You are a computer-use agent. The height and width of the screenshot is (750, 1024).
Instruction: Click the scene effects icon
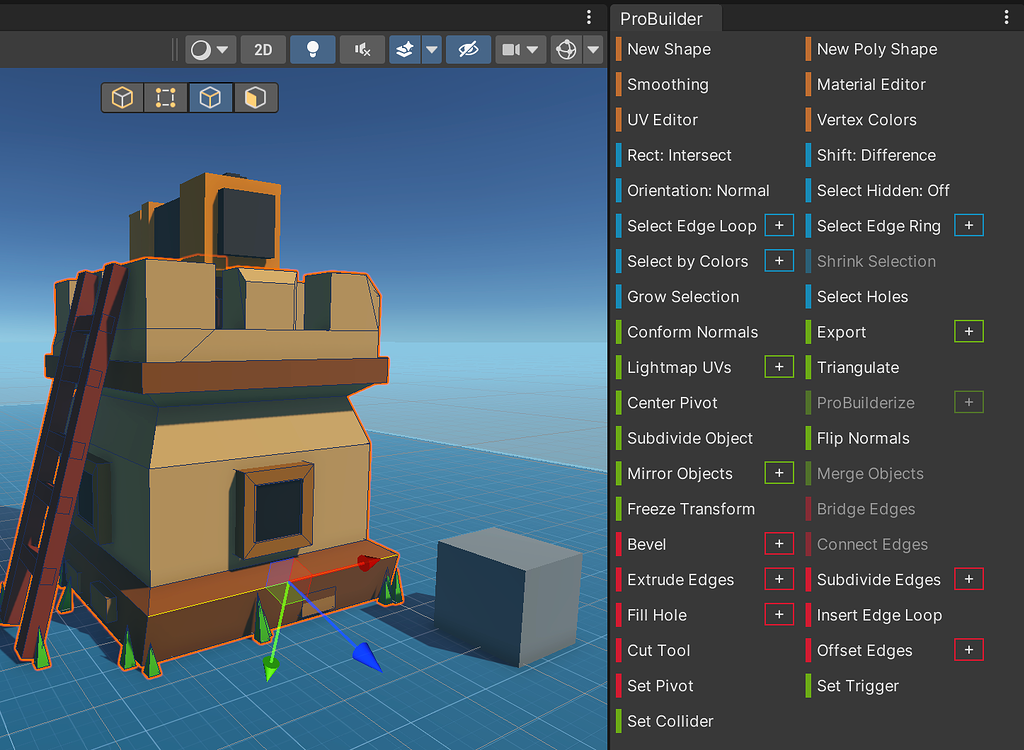click(404, 49)
